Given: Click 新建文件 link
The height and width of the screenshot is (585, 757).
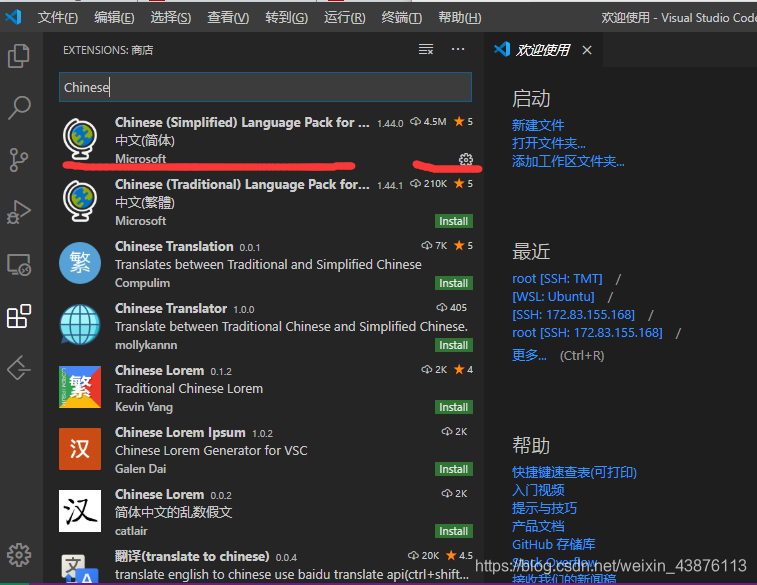Looking at the screenshot, I should (x=538, y=125).
